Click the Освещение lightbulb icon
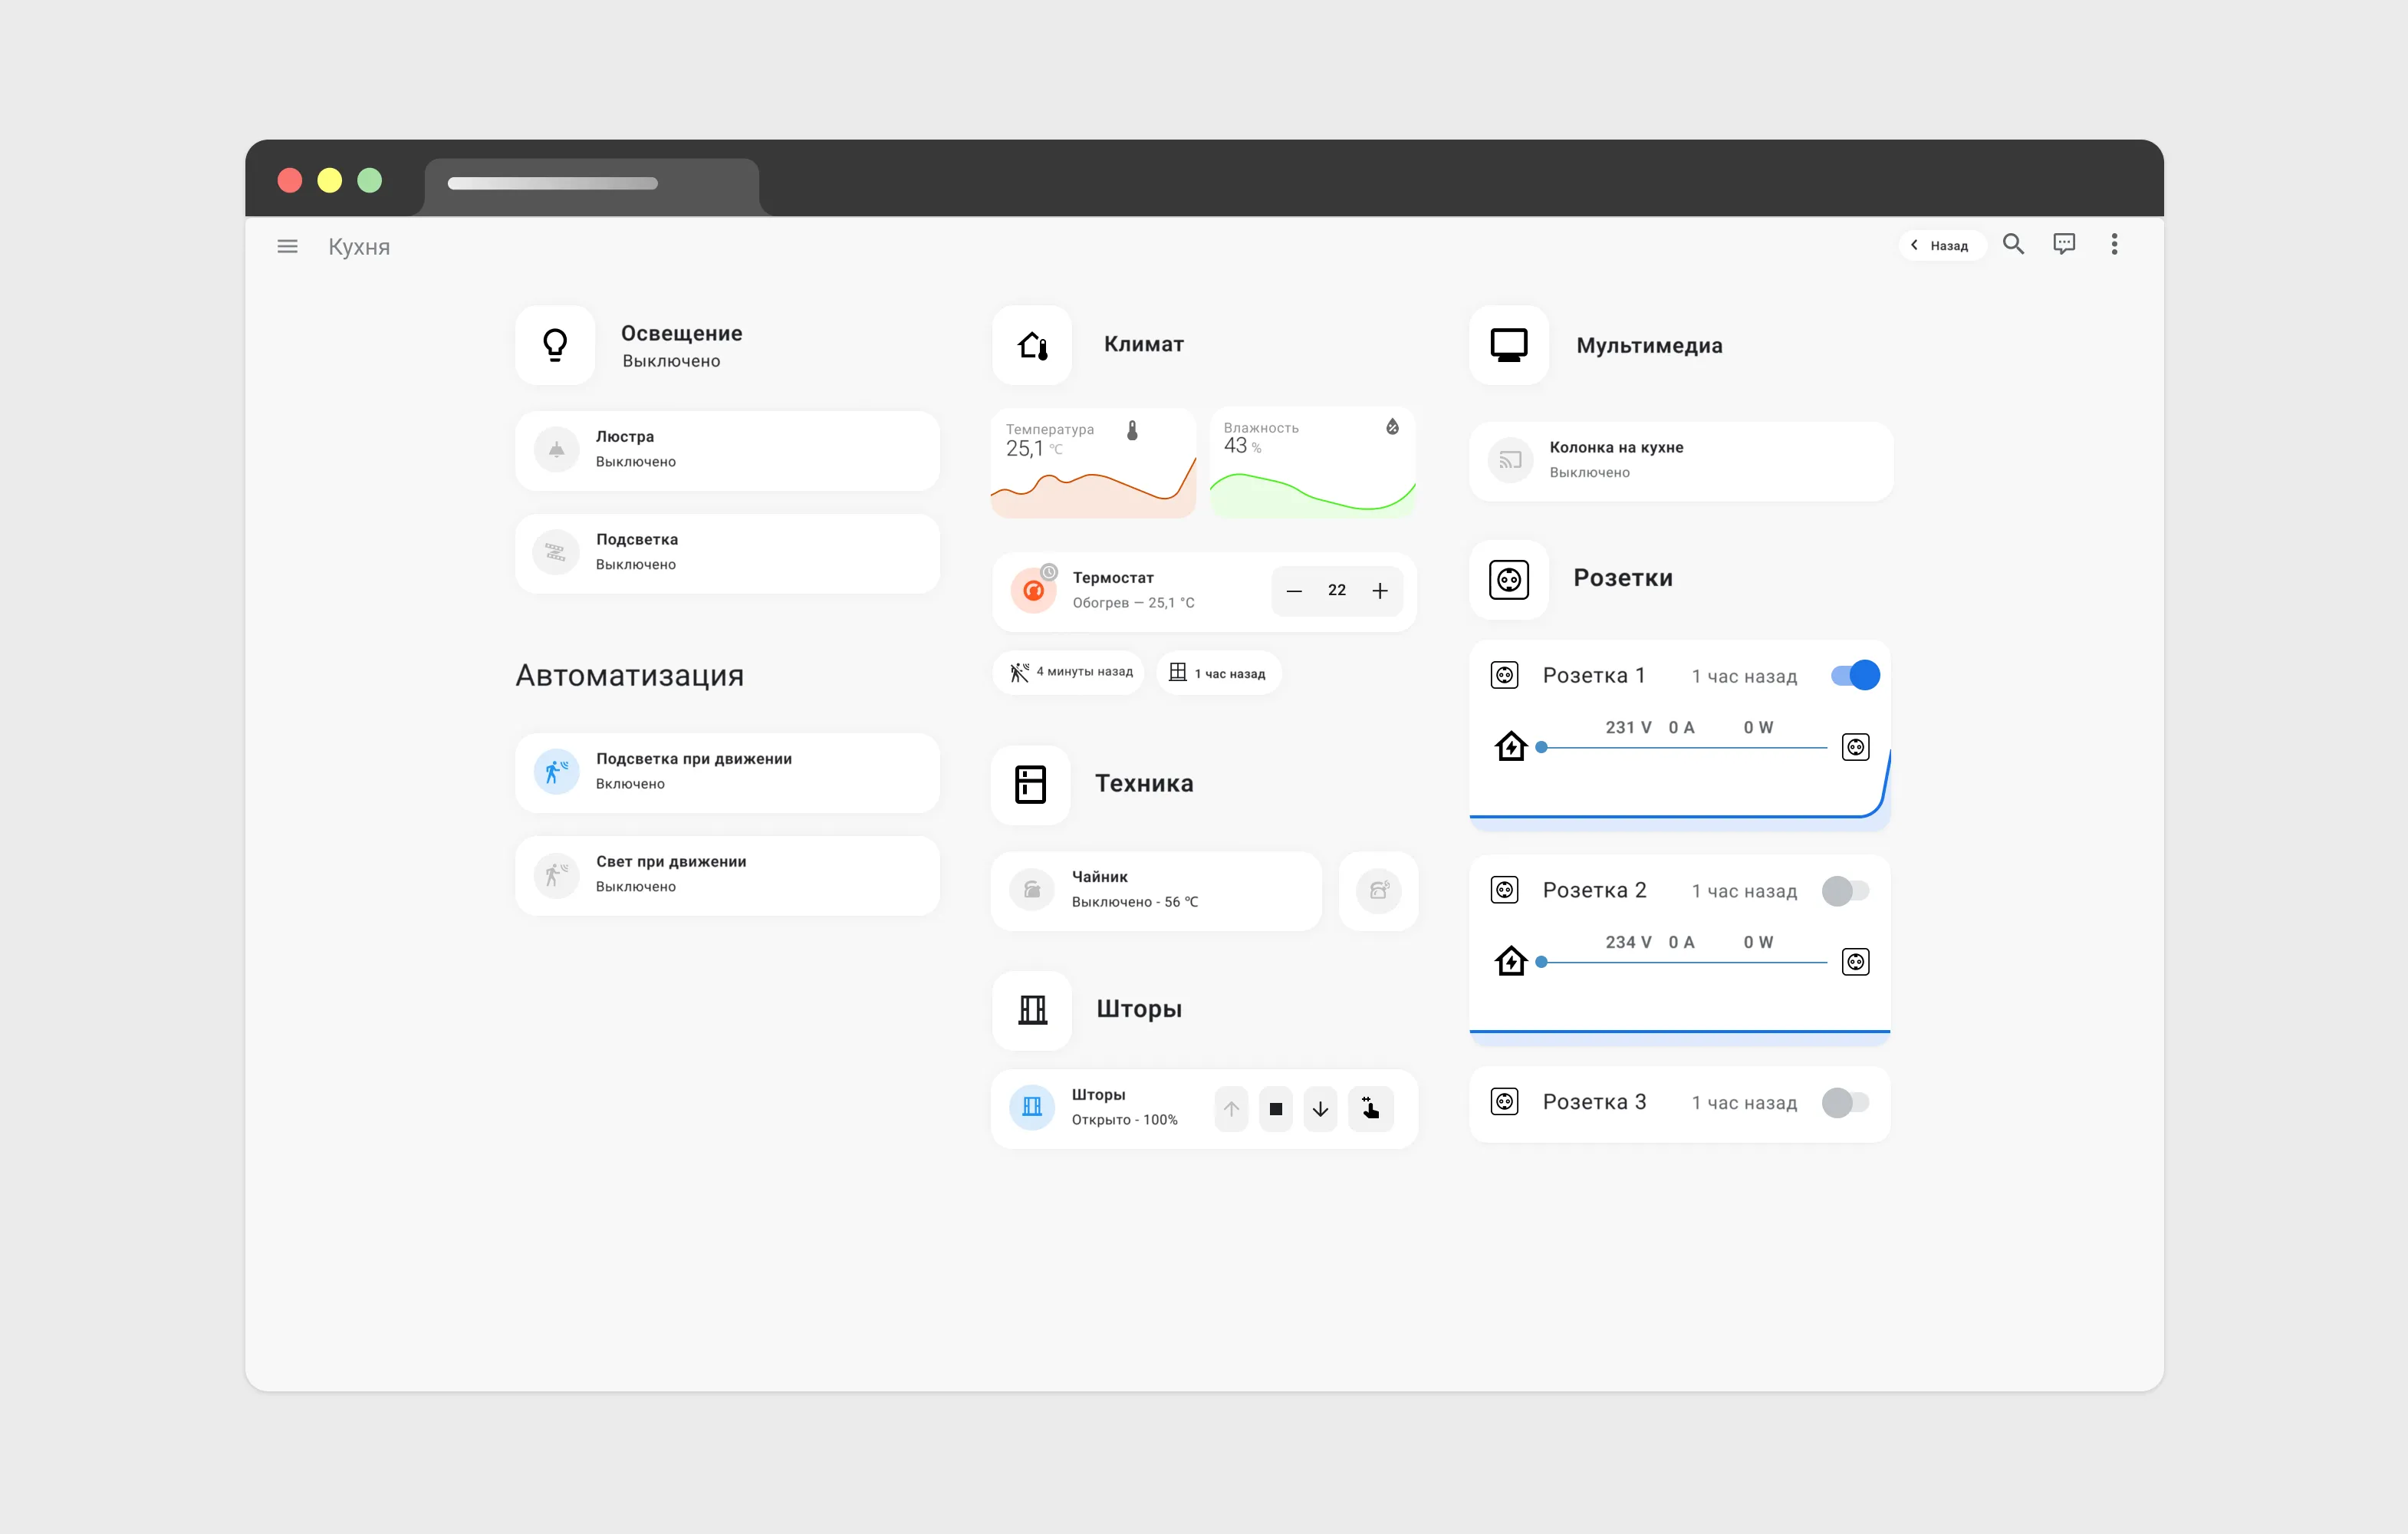The image size is (2408, 1534). [555, 345]
